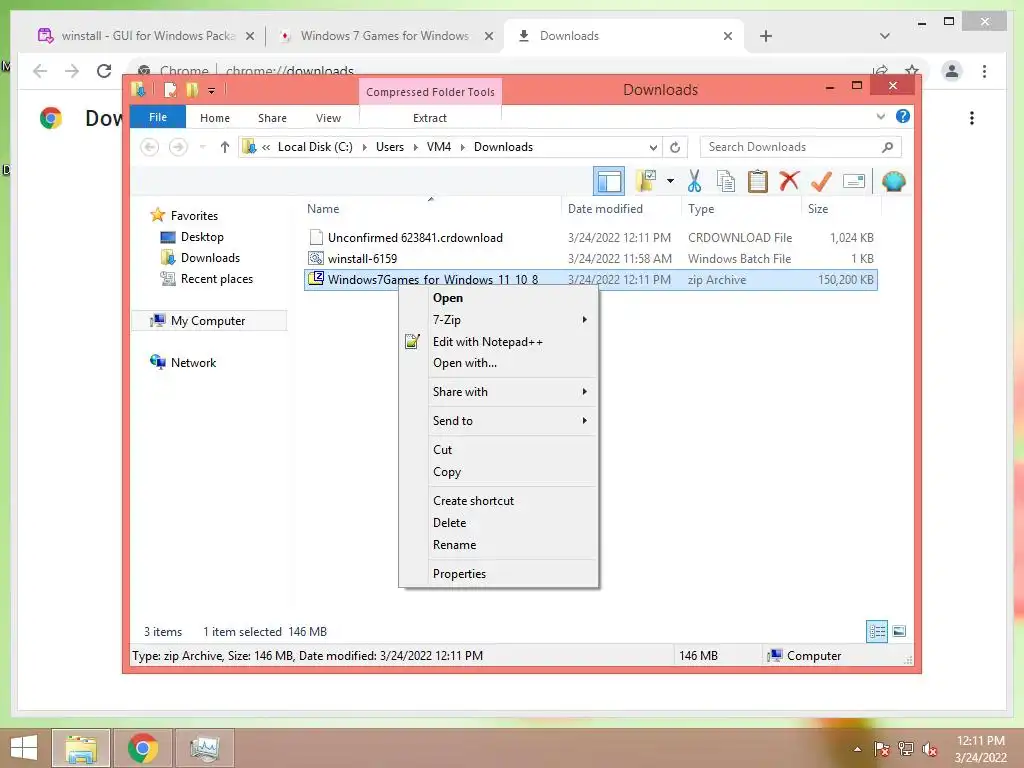Select Desktop in navigation pane

tap(193, 236)
